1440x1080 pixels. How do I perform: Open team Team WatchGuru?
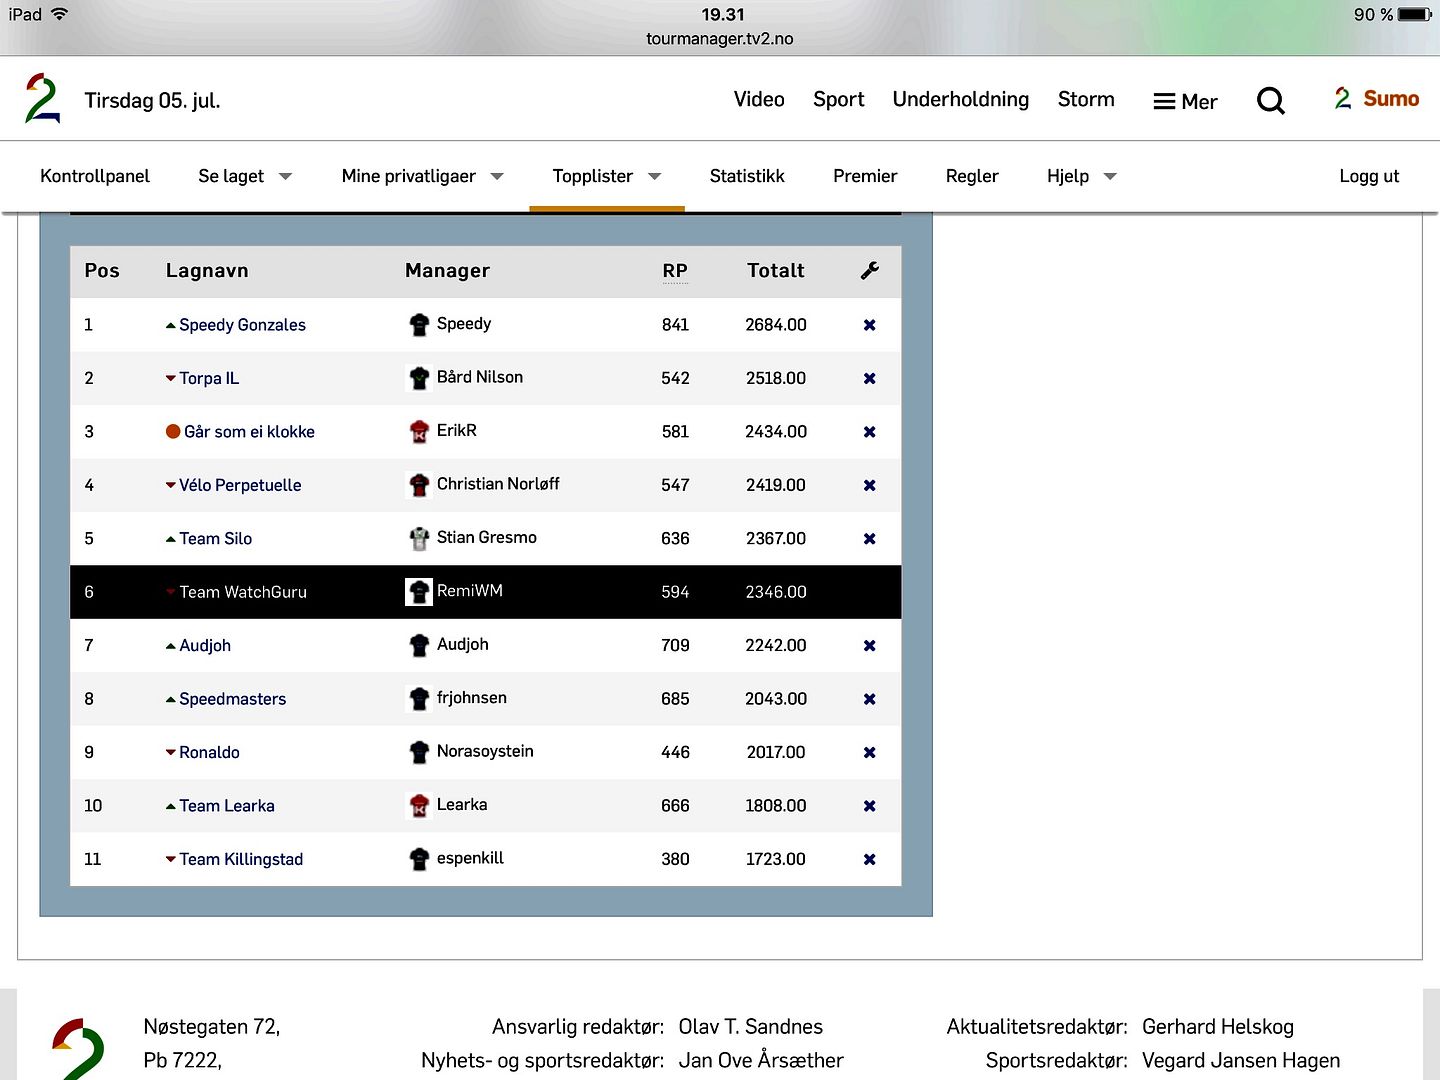click(x=243, y=592)
